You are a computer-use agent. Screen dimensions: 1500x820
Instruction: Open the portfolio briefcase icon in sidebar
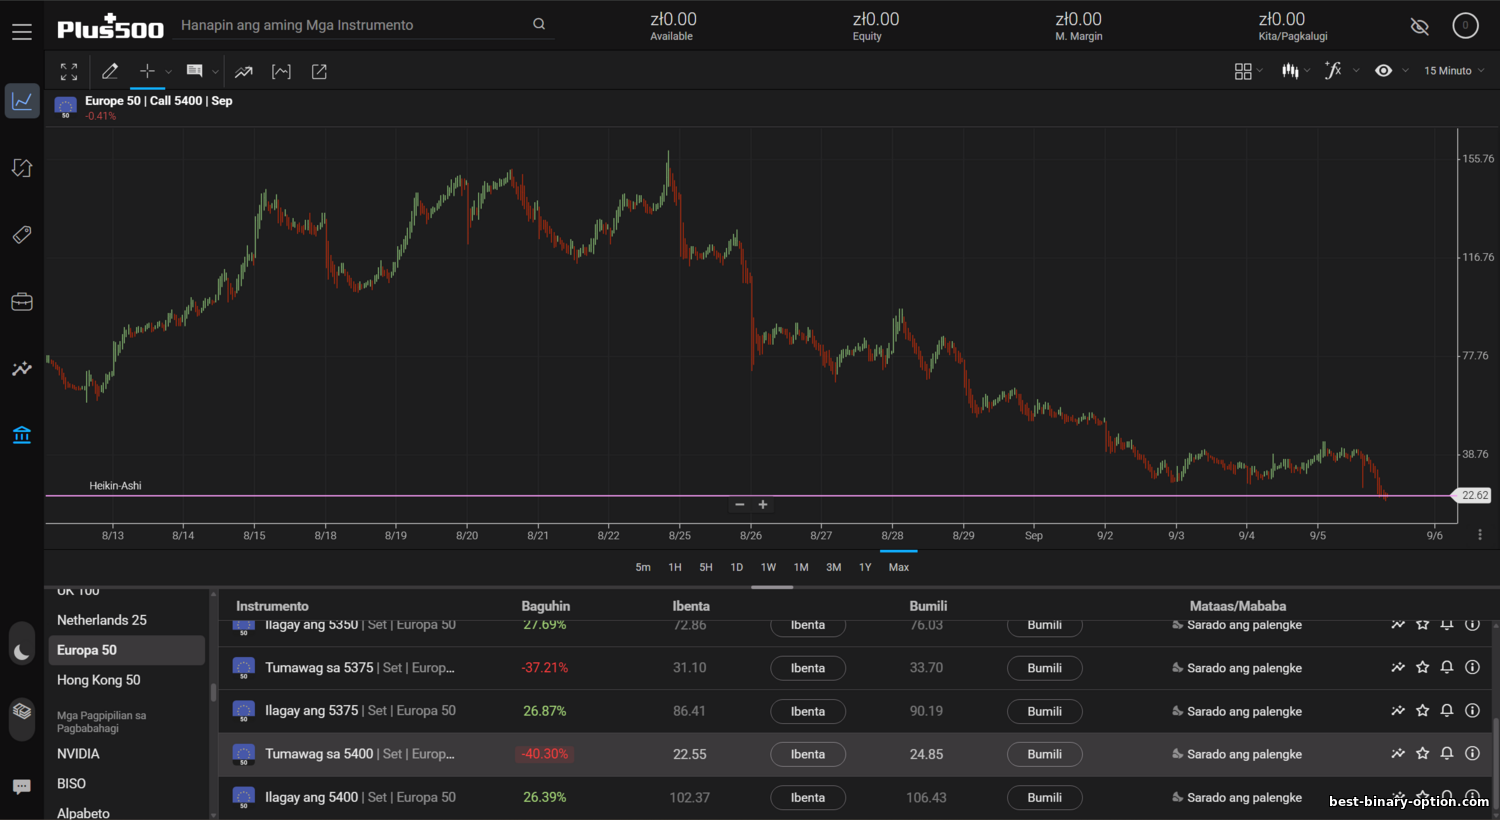click(22, 302)
